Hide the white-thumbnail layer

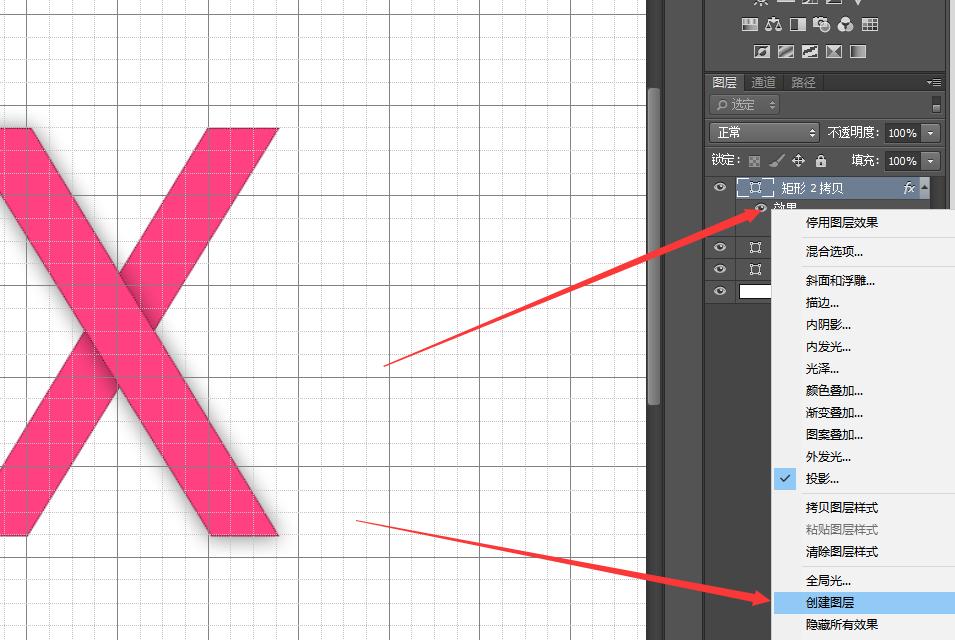[x=719, y=291]
